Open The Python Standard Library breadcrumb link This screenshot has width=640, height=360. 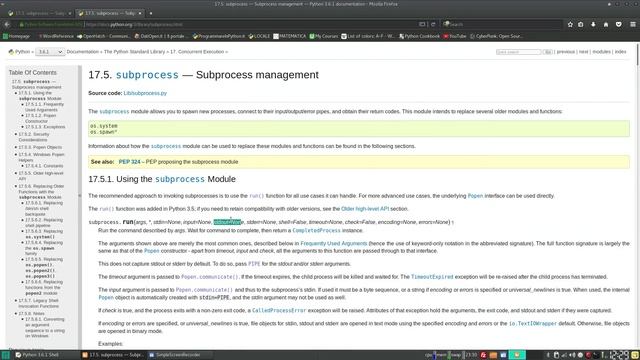(x=134, y=52)
